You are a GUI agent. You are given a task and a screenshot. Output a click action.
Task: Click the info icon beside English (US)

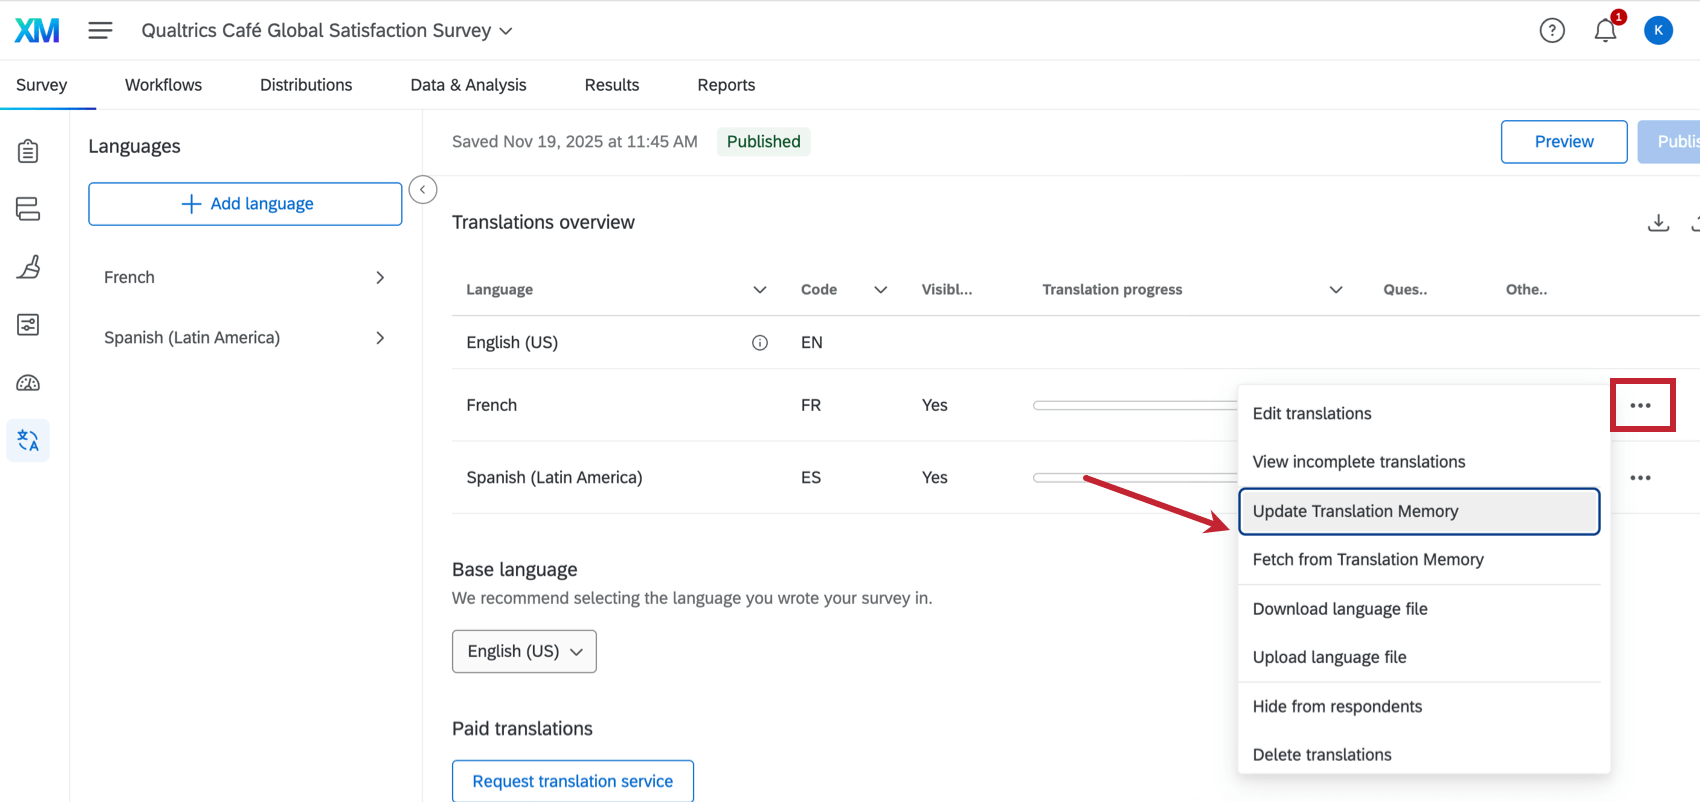point(760,343)
